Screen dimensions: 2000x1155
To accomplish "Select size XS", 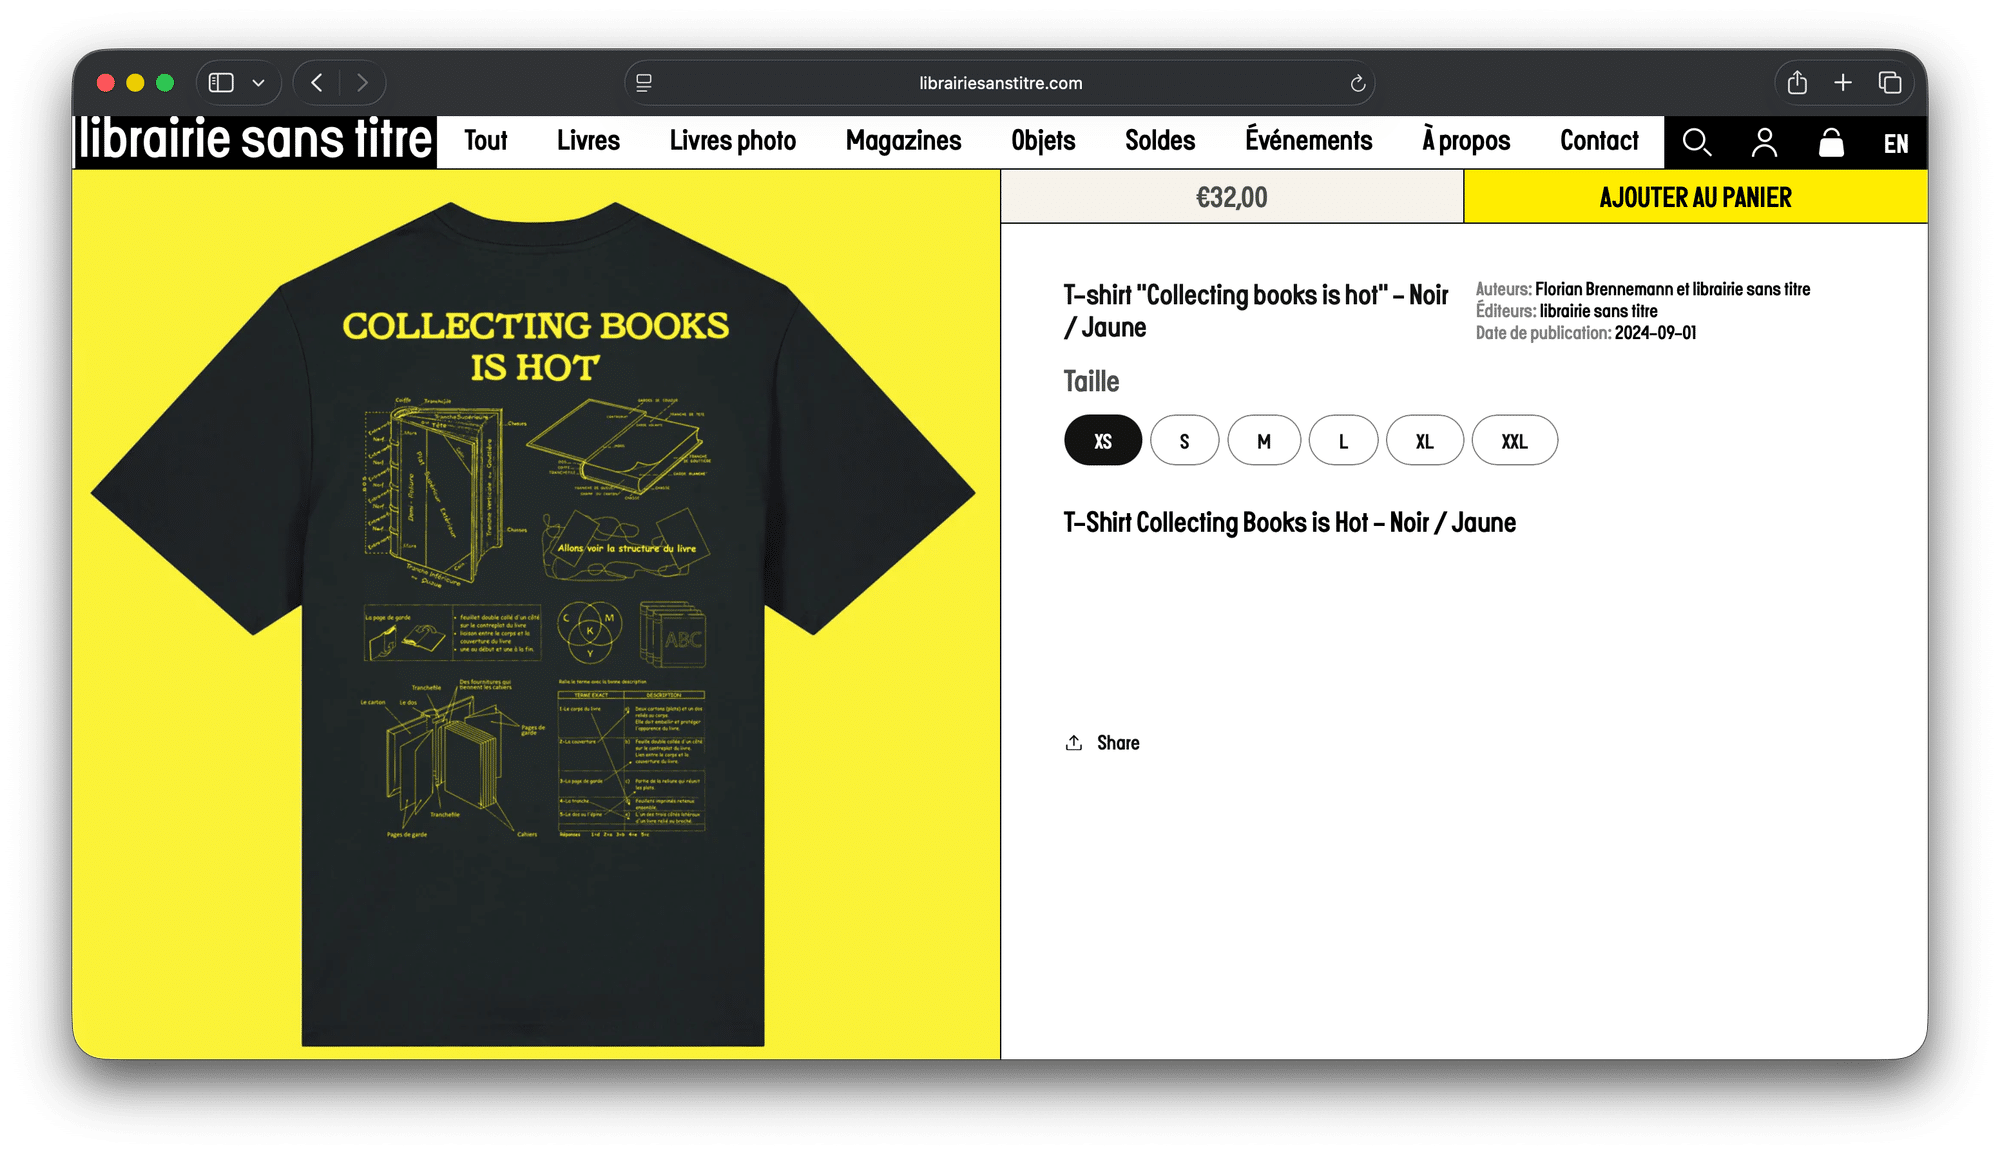I will click(x=1103, y=441).
